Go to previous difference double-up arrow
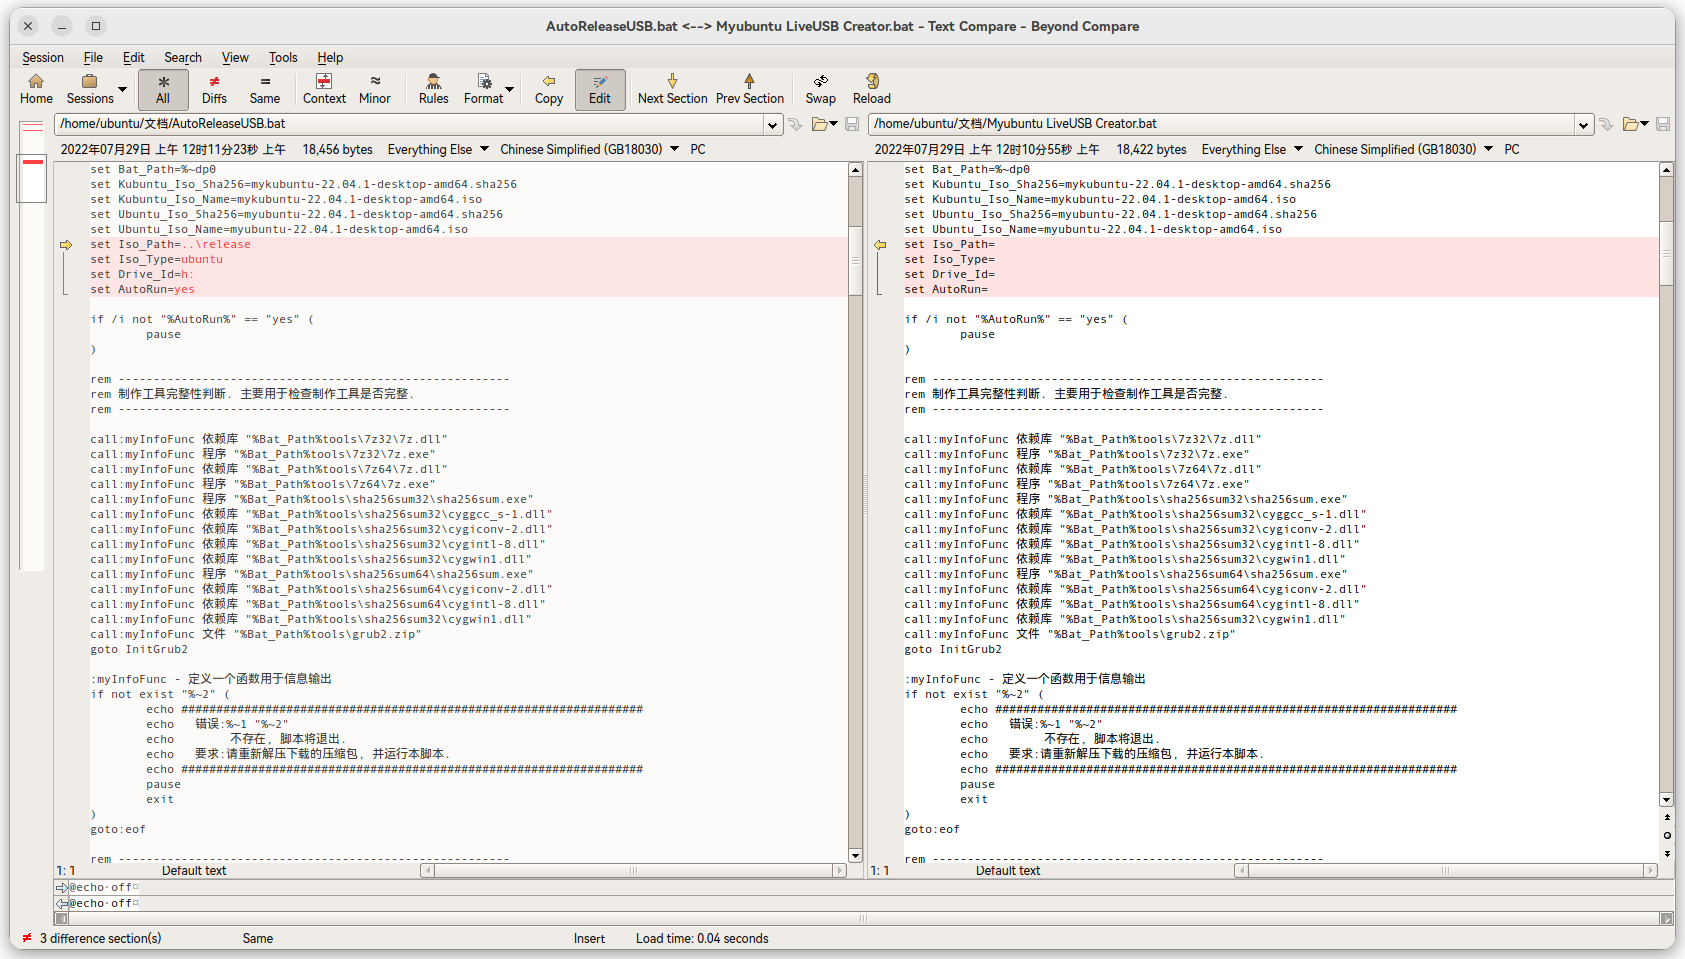The height and width of the screenshot is (959, 1685). pyautogui.click(x=1667, y=818)
